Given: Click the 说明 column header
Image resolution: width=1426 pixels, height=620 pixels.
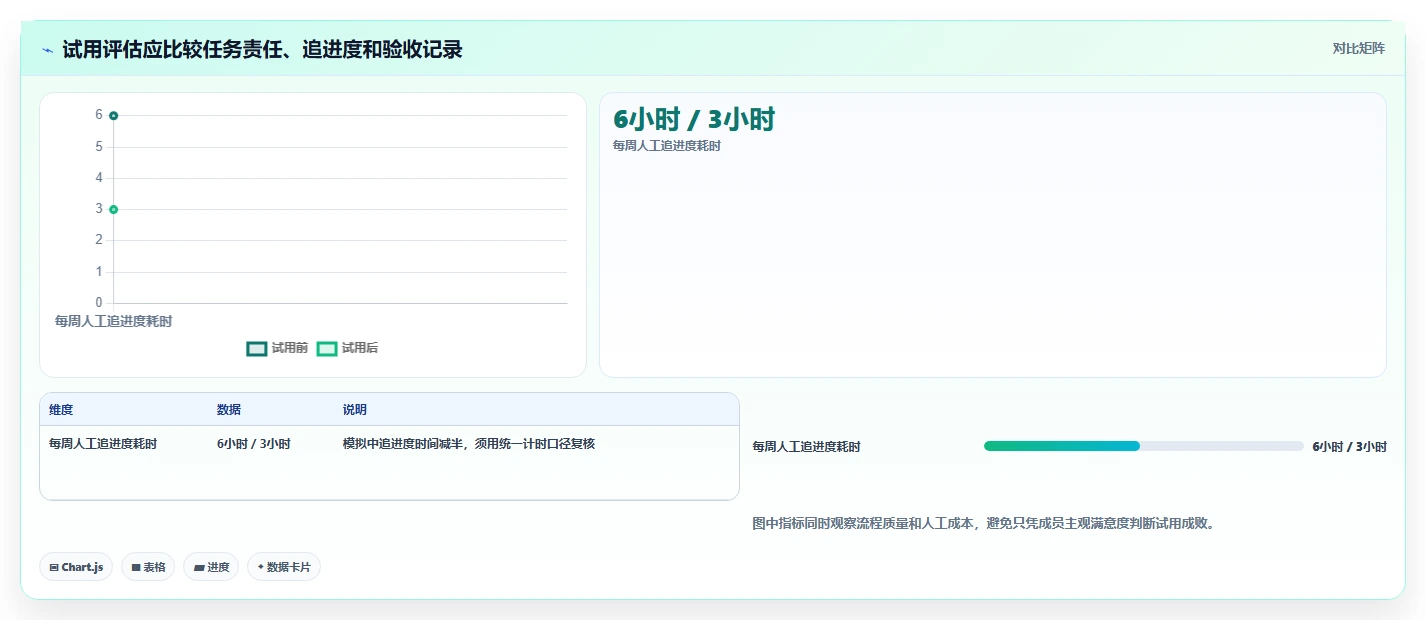Looking at the screenshot, I should click(355, 410).
